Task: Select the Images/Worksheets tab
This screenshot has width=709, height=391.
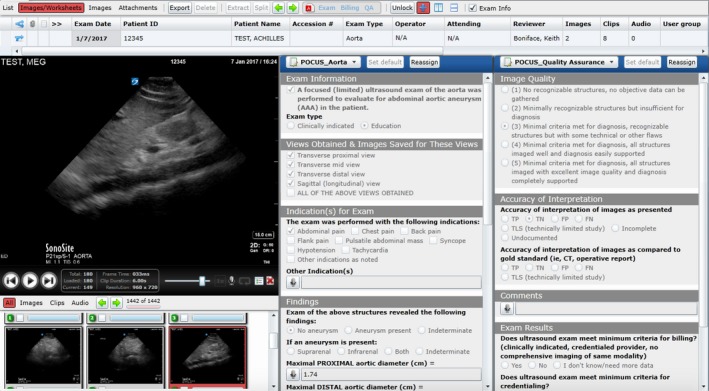Action: point(51,8)
